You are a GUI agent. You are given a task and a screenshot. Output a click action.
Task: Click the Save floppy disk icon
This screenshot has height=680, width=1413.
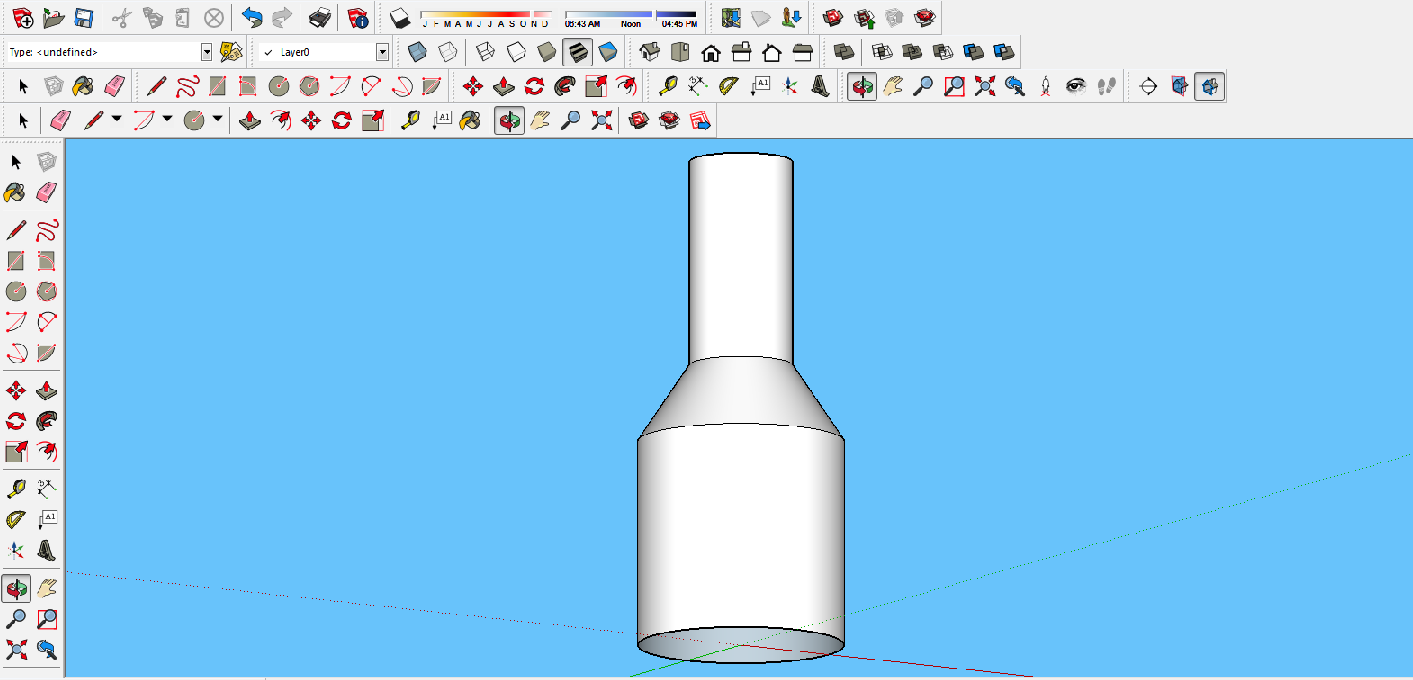point(84,17)
